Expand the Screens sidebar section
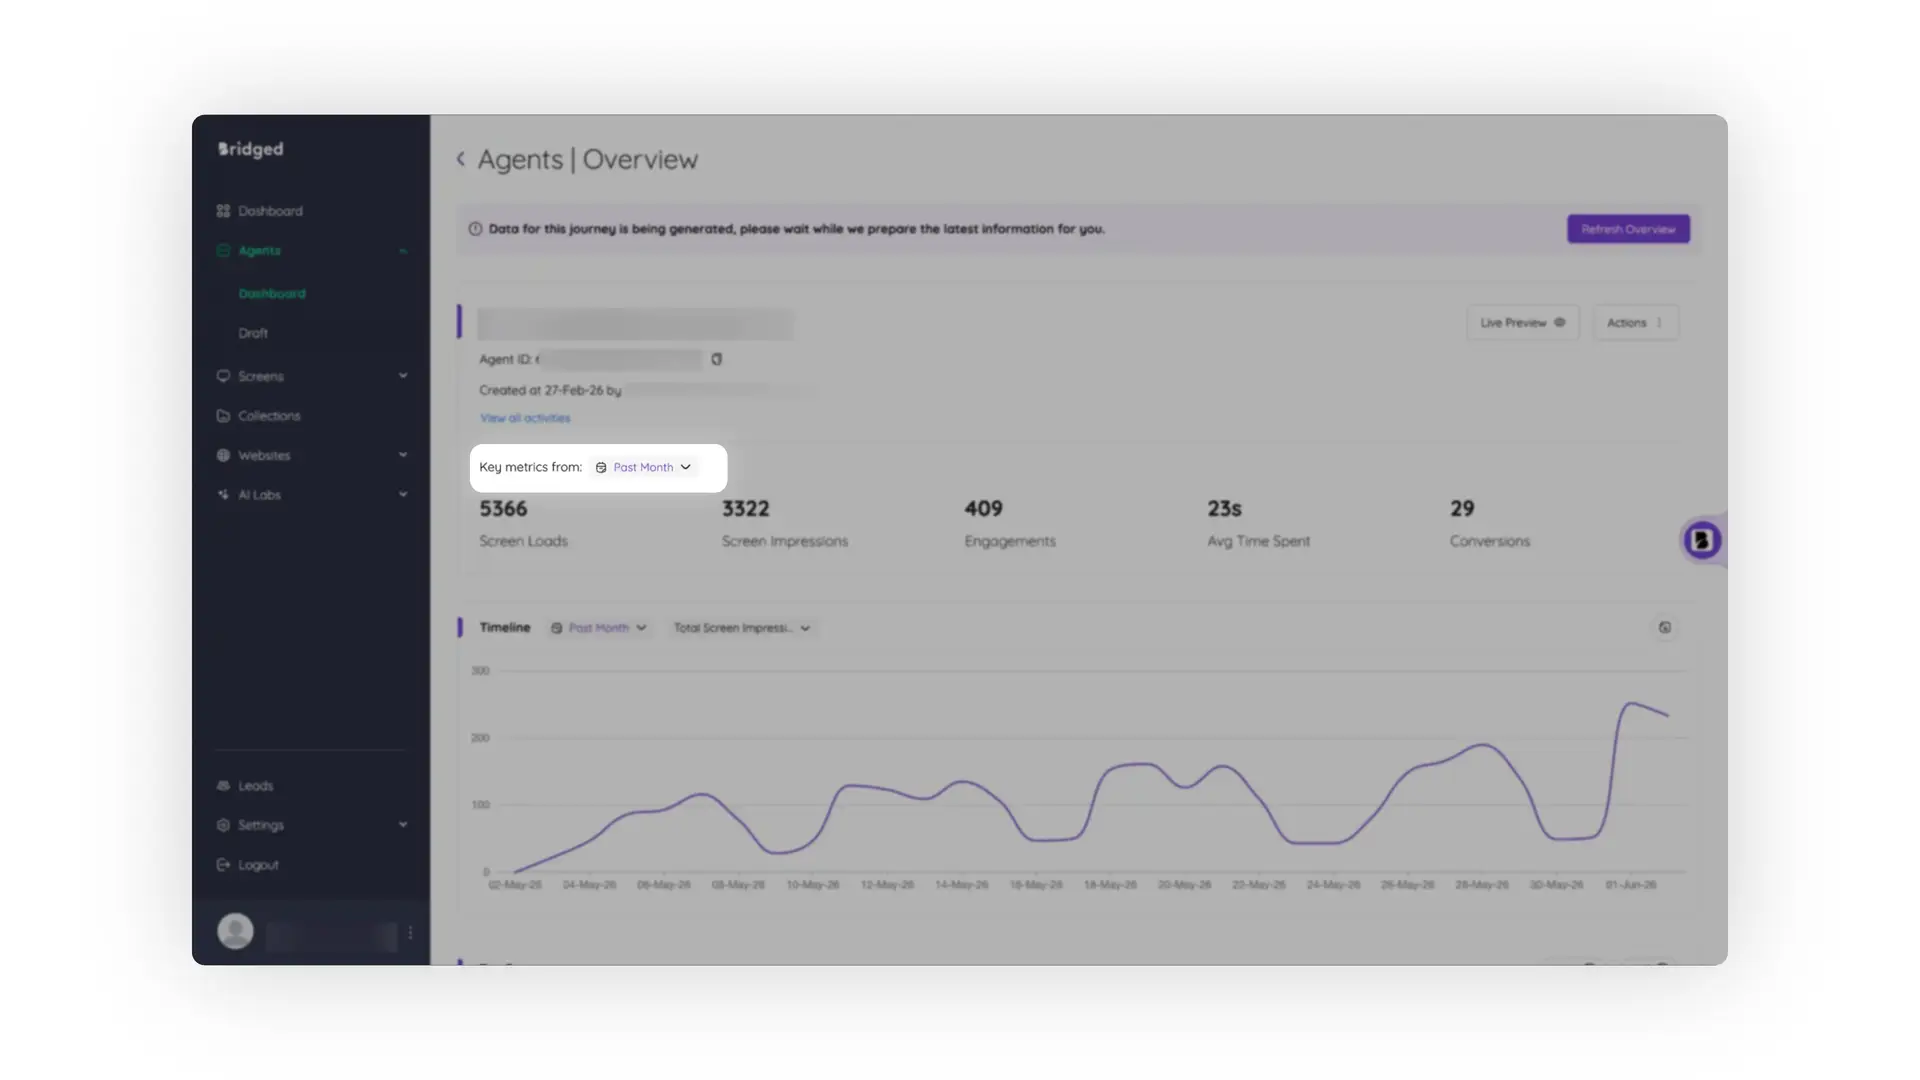 (403, 376)
